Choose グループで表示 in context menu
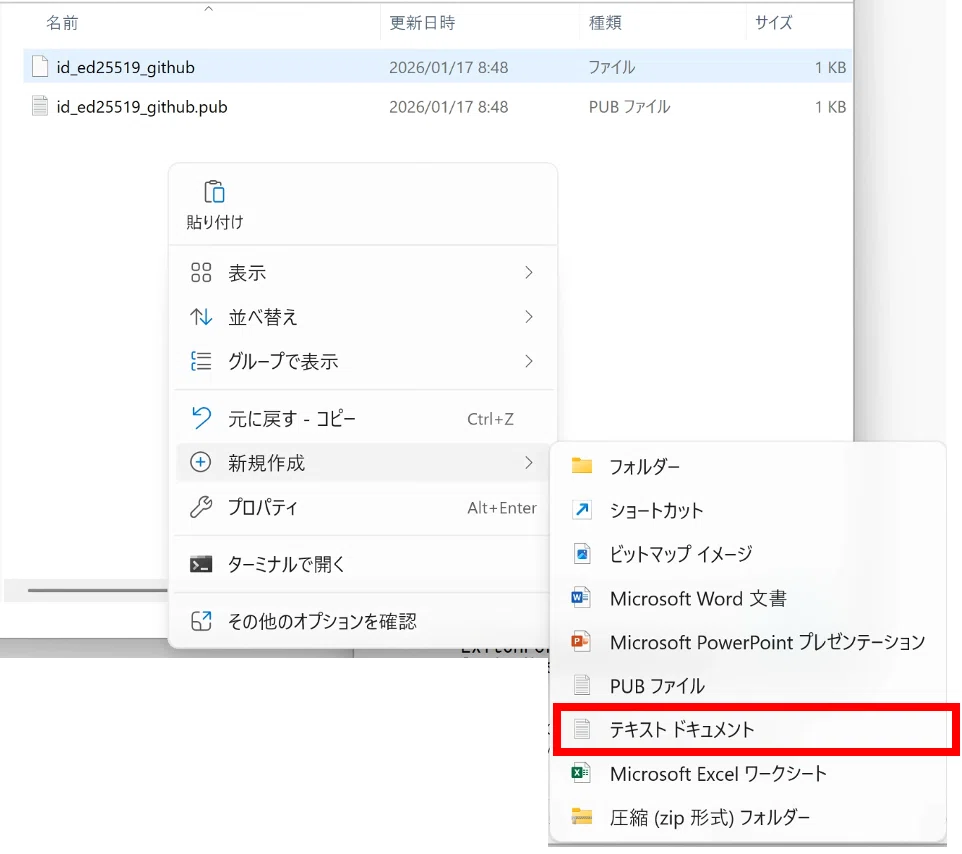 pyautogui.click(x=364, y=361)
